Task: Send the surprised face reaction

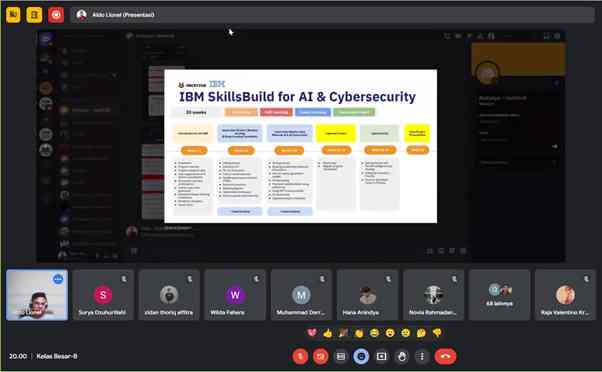Action: coord(390,333)
